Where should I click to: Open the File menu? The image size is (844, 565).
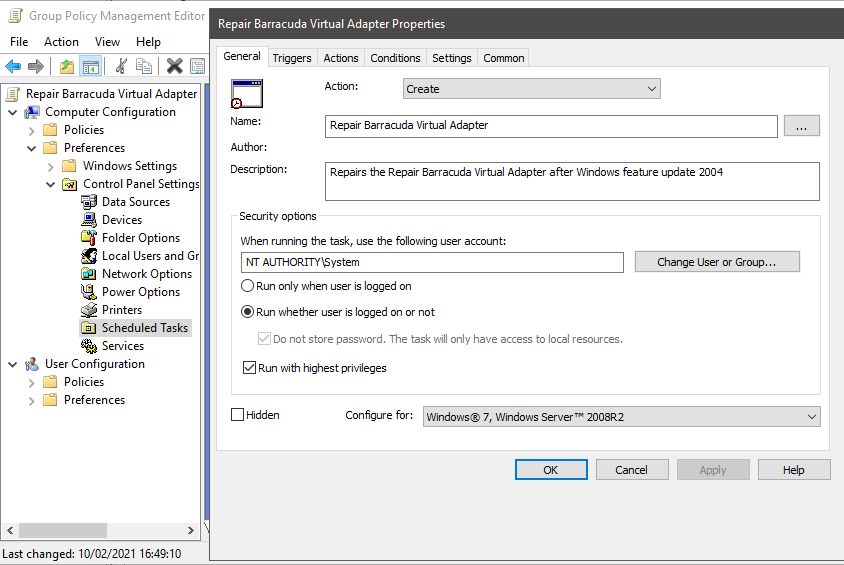[x=19, y=42]
